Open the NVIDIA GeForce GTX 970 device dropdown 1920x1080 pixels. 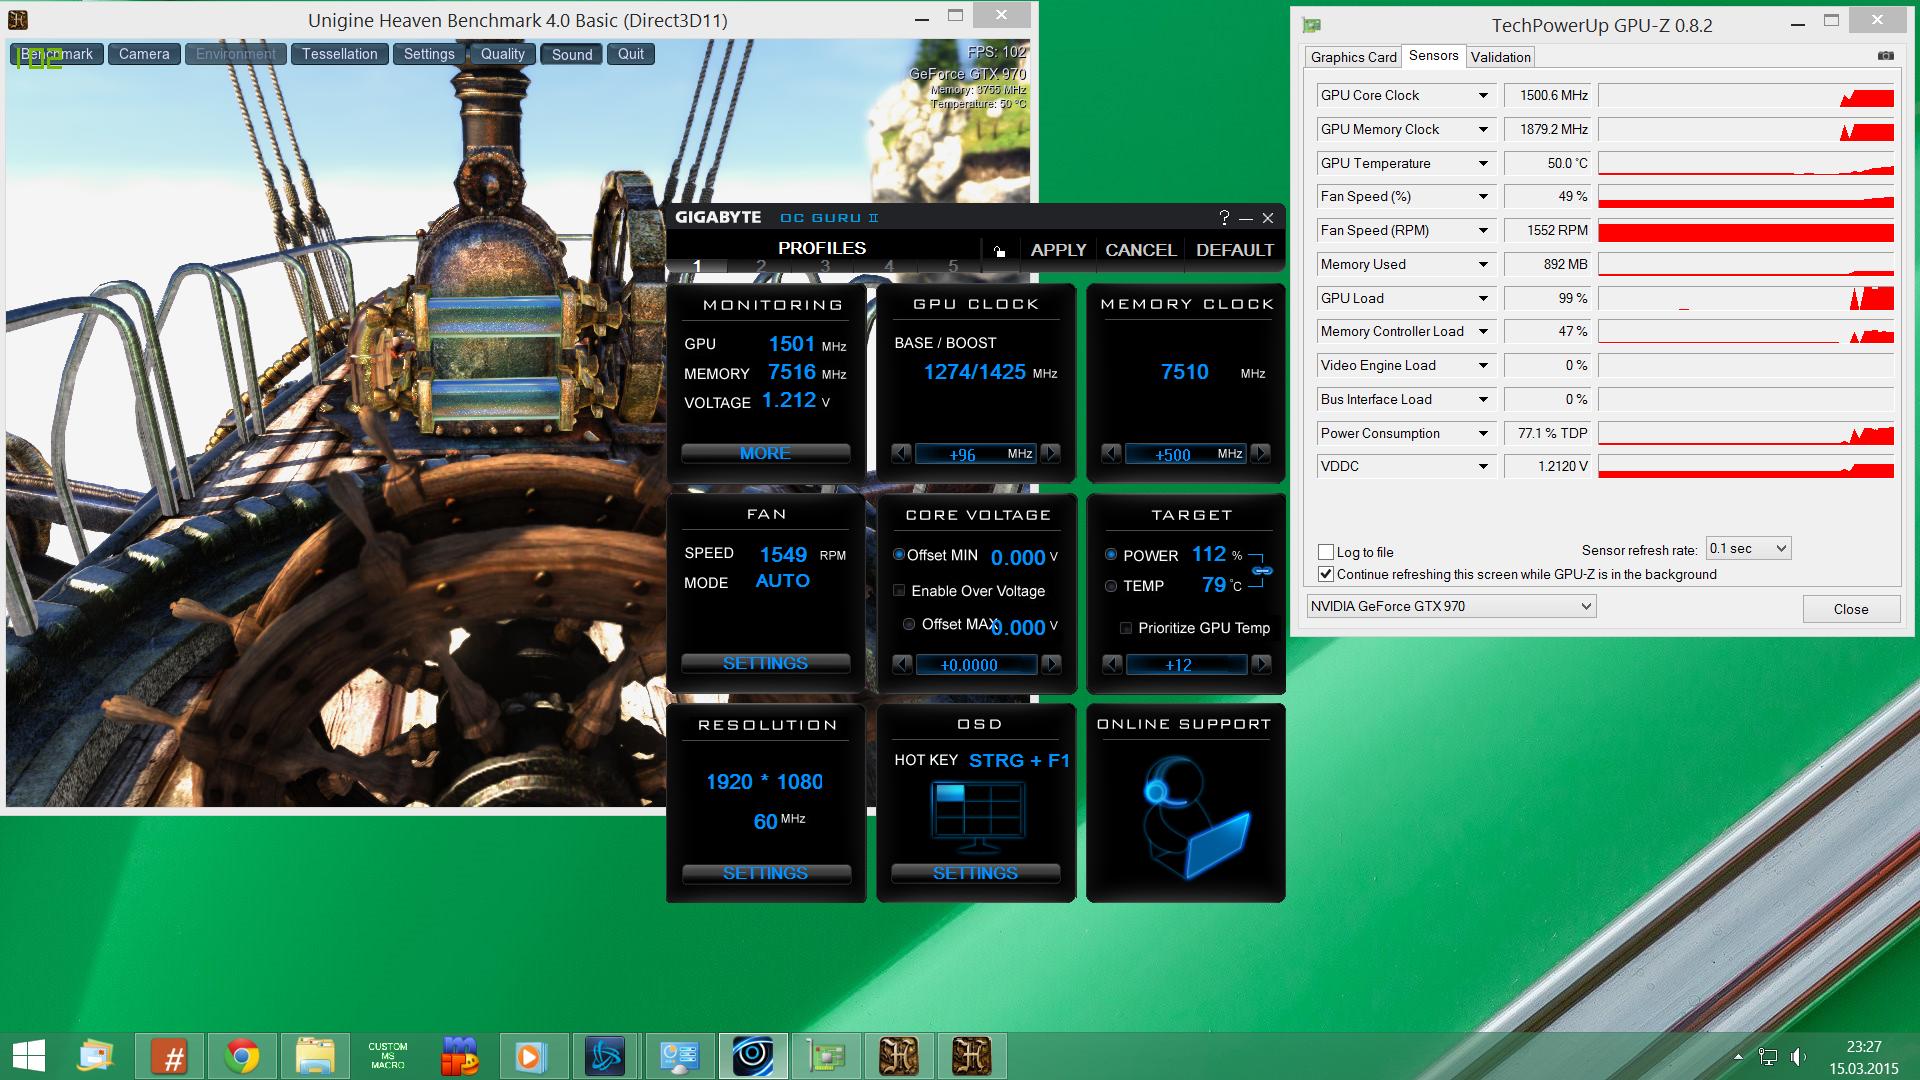(x=1451, y=606)
